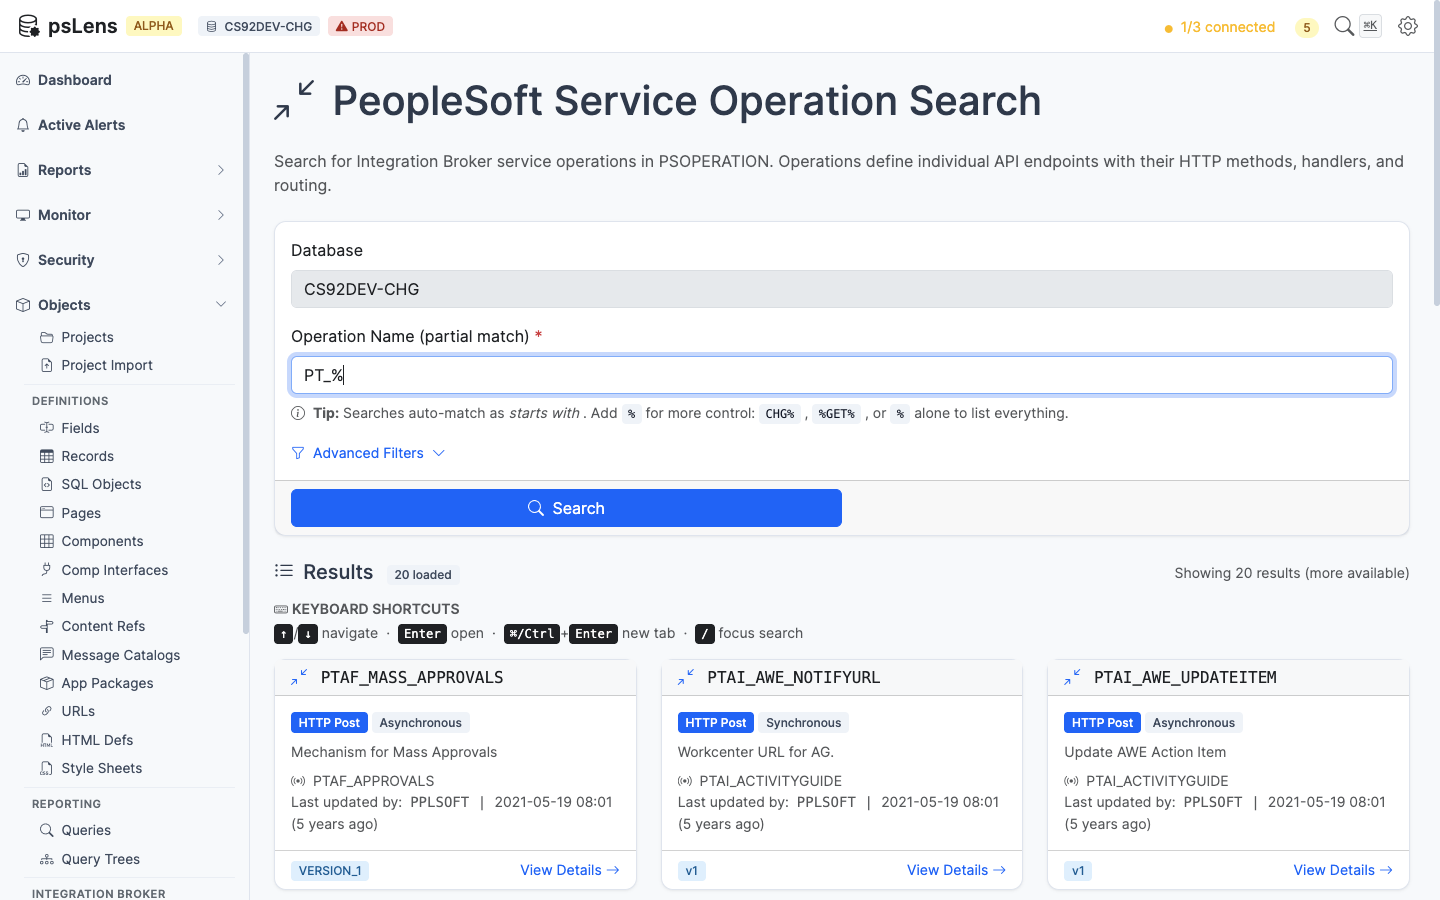1440x900 pixels.
Task: Click the Reports sidebar icon
Action: (23, 170)
